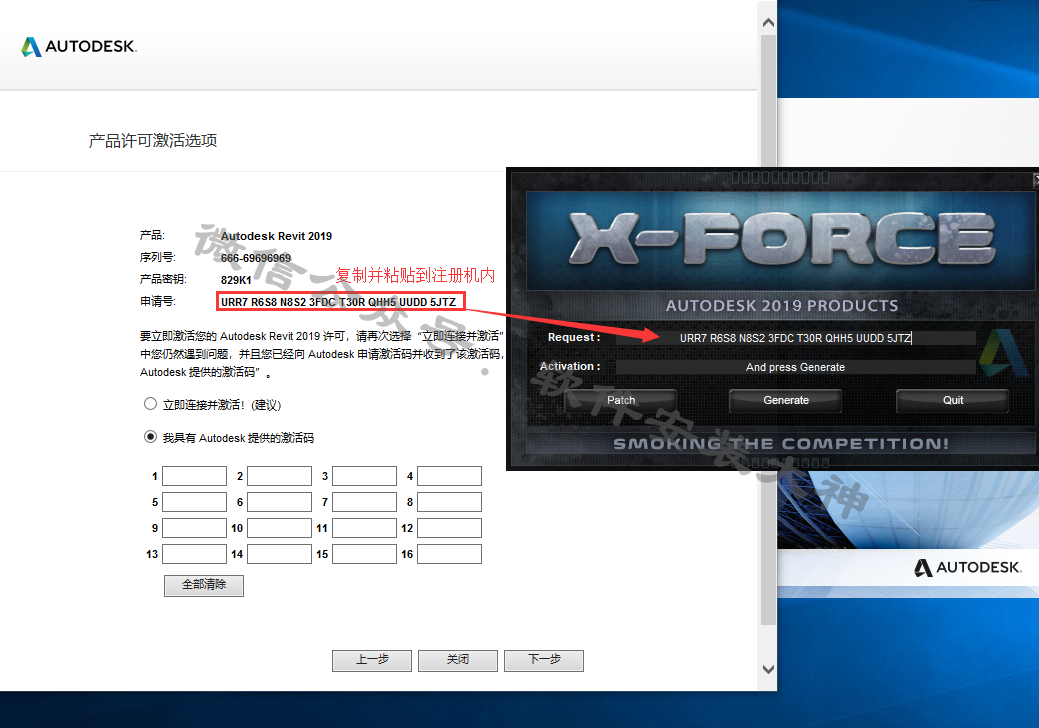Close the X-Force window with its X button
The width and height of the screenshot is (1039, 728).
coord(1036,180)
